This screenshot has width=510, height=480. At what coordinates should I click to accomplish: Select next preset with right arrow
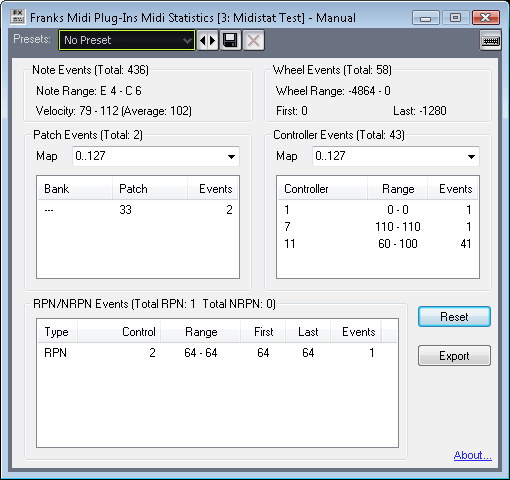click(213, 40)
